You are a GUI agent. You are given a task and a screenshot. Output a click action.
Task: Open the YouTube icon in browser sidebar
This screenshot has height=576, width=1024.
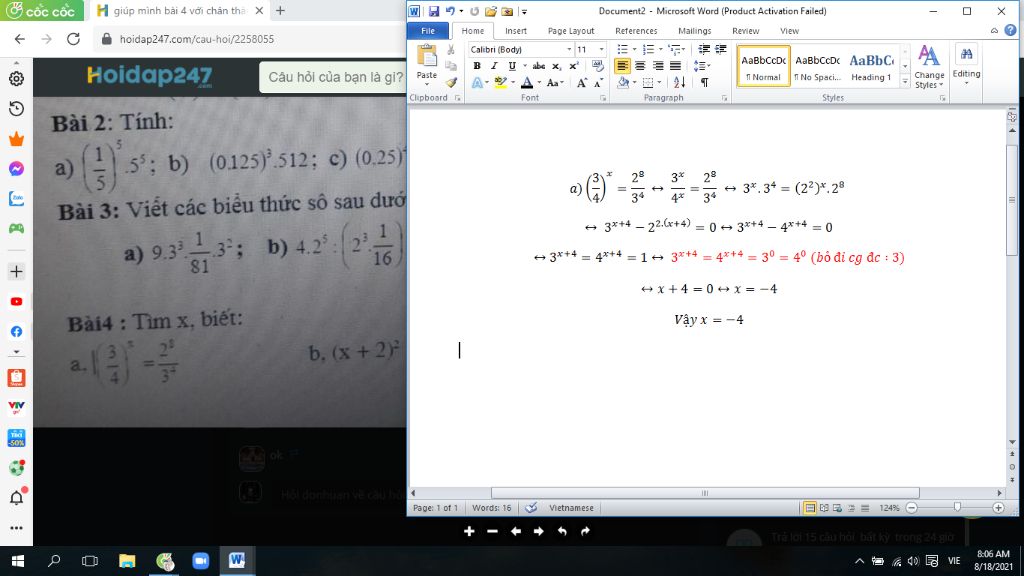16,302
